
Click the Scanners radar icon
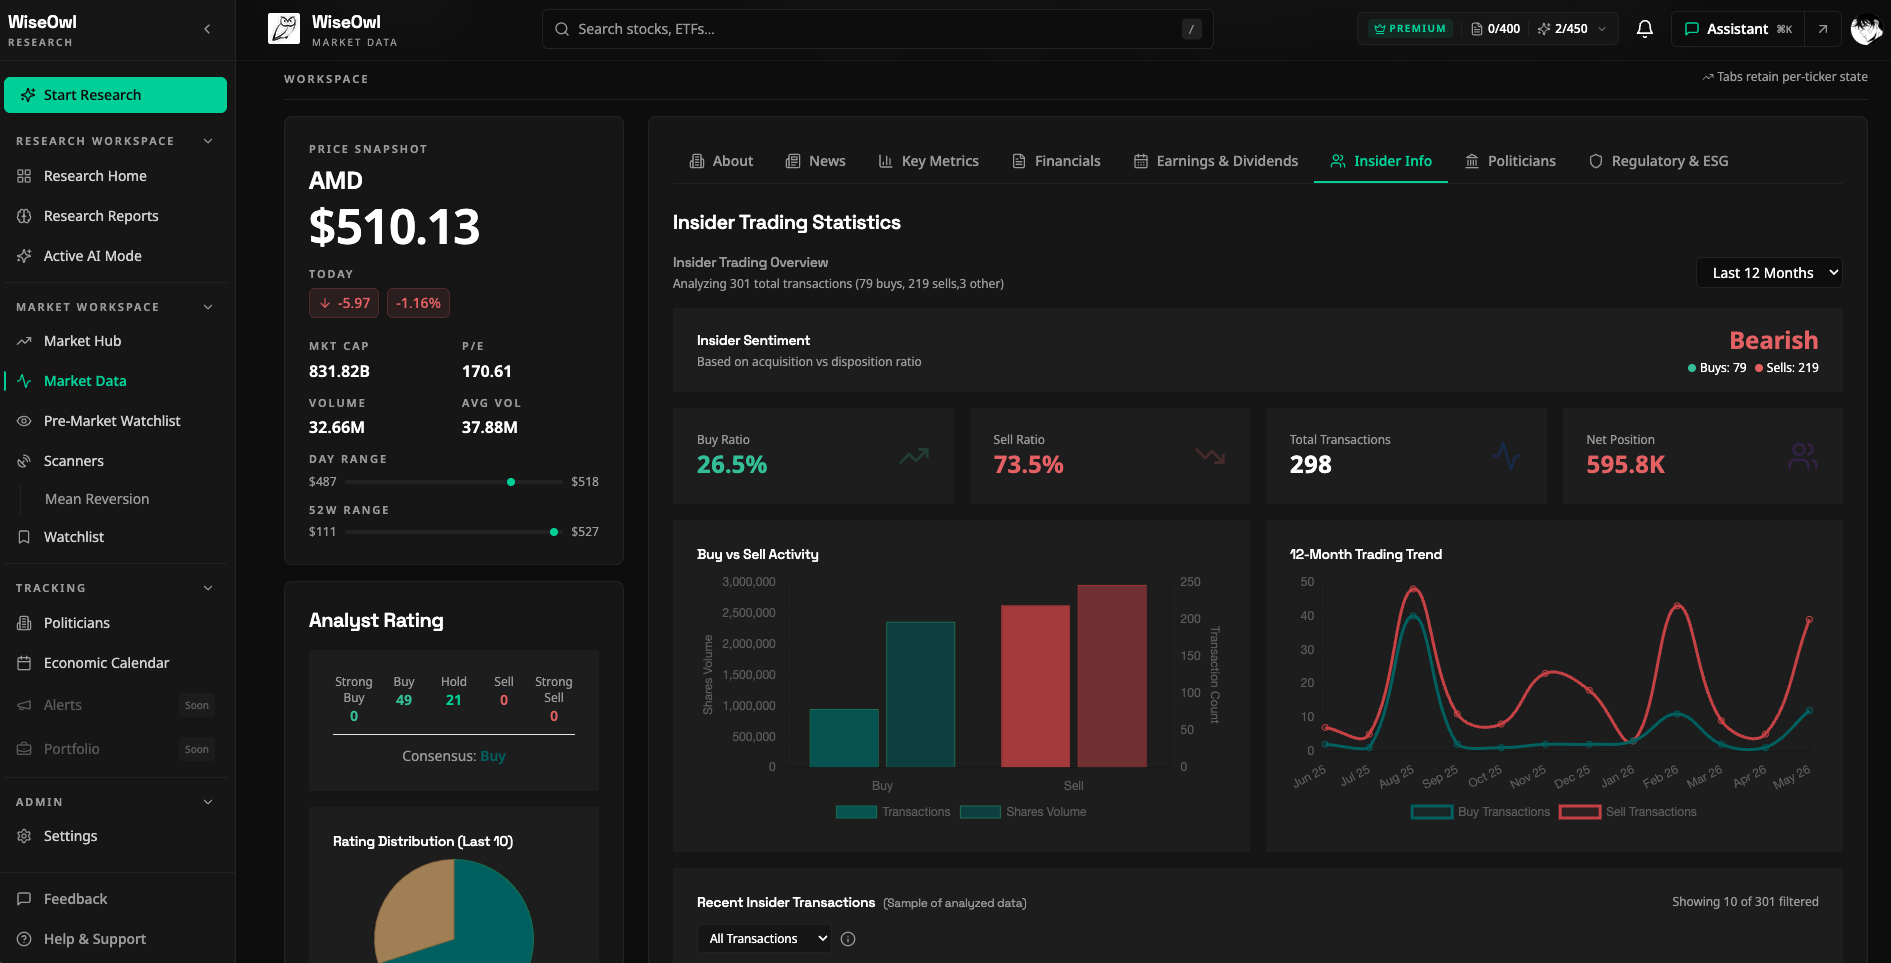(24, 461)
